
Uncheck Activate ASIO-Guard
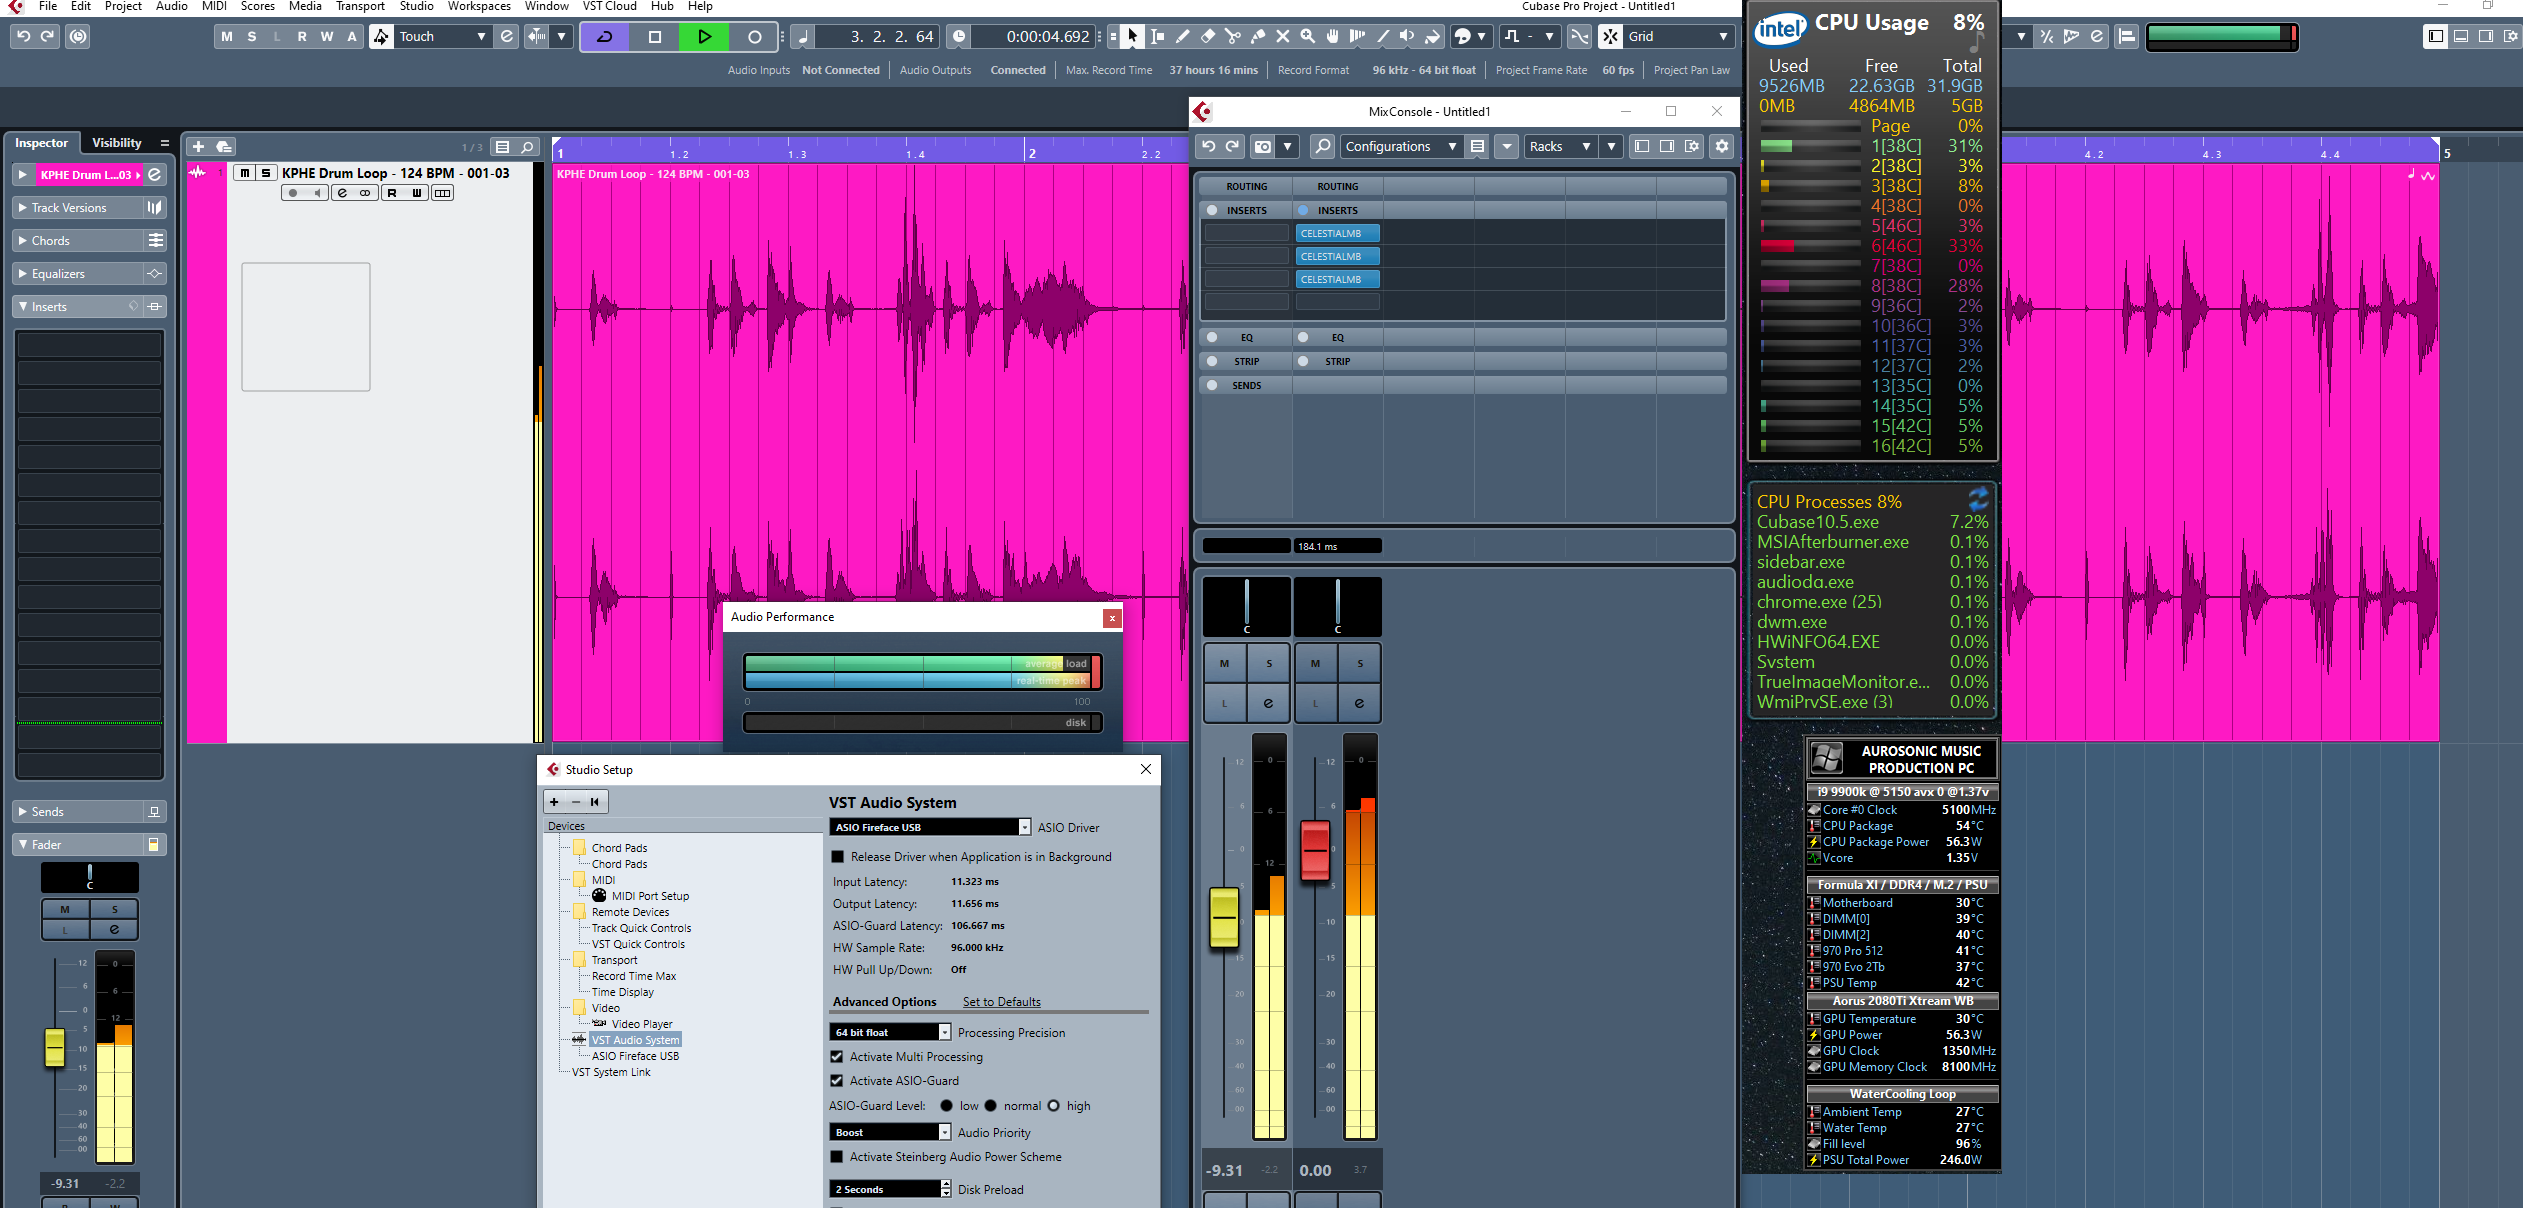pyautogui.click(x=837, y=1081)
